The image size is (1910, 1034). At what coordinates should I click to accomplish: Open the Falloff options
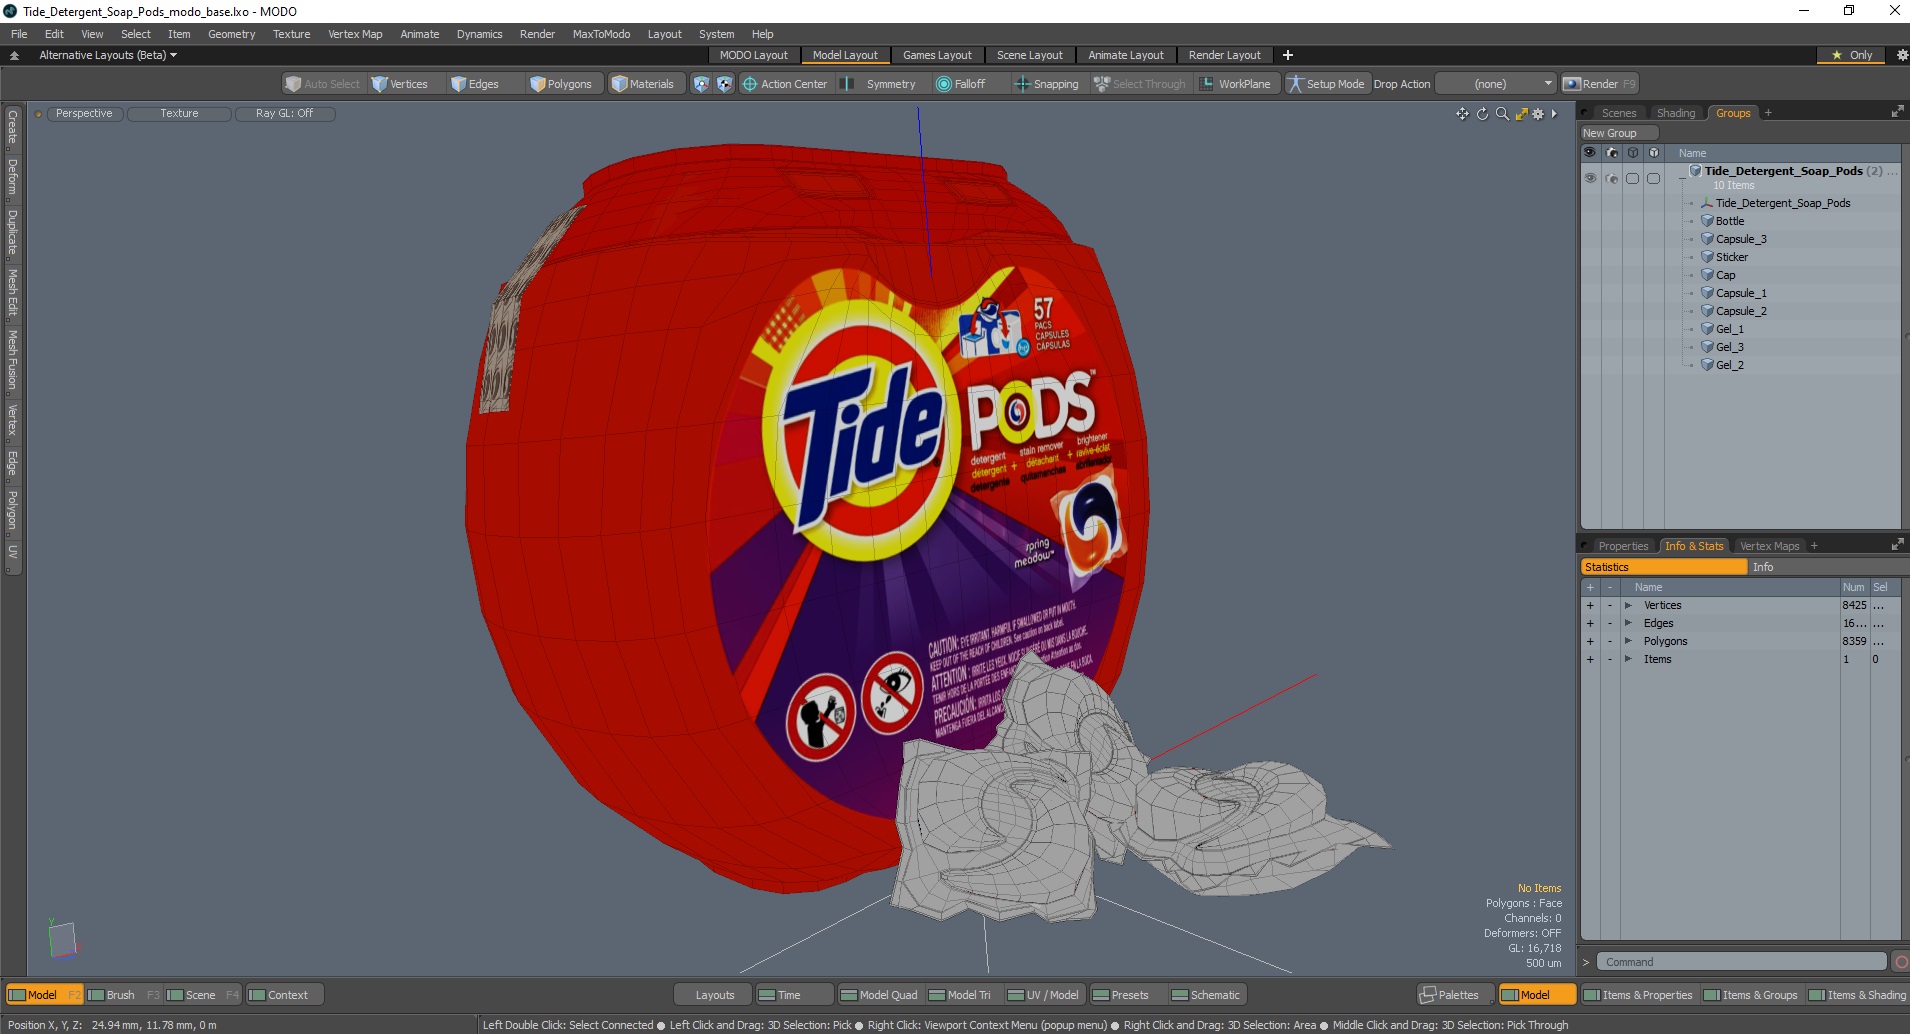[x=961, y=84]
